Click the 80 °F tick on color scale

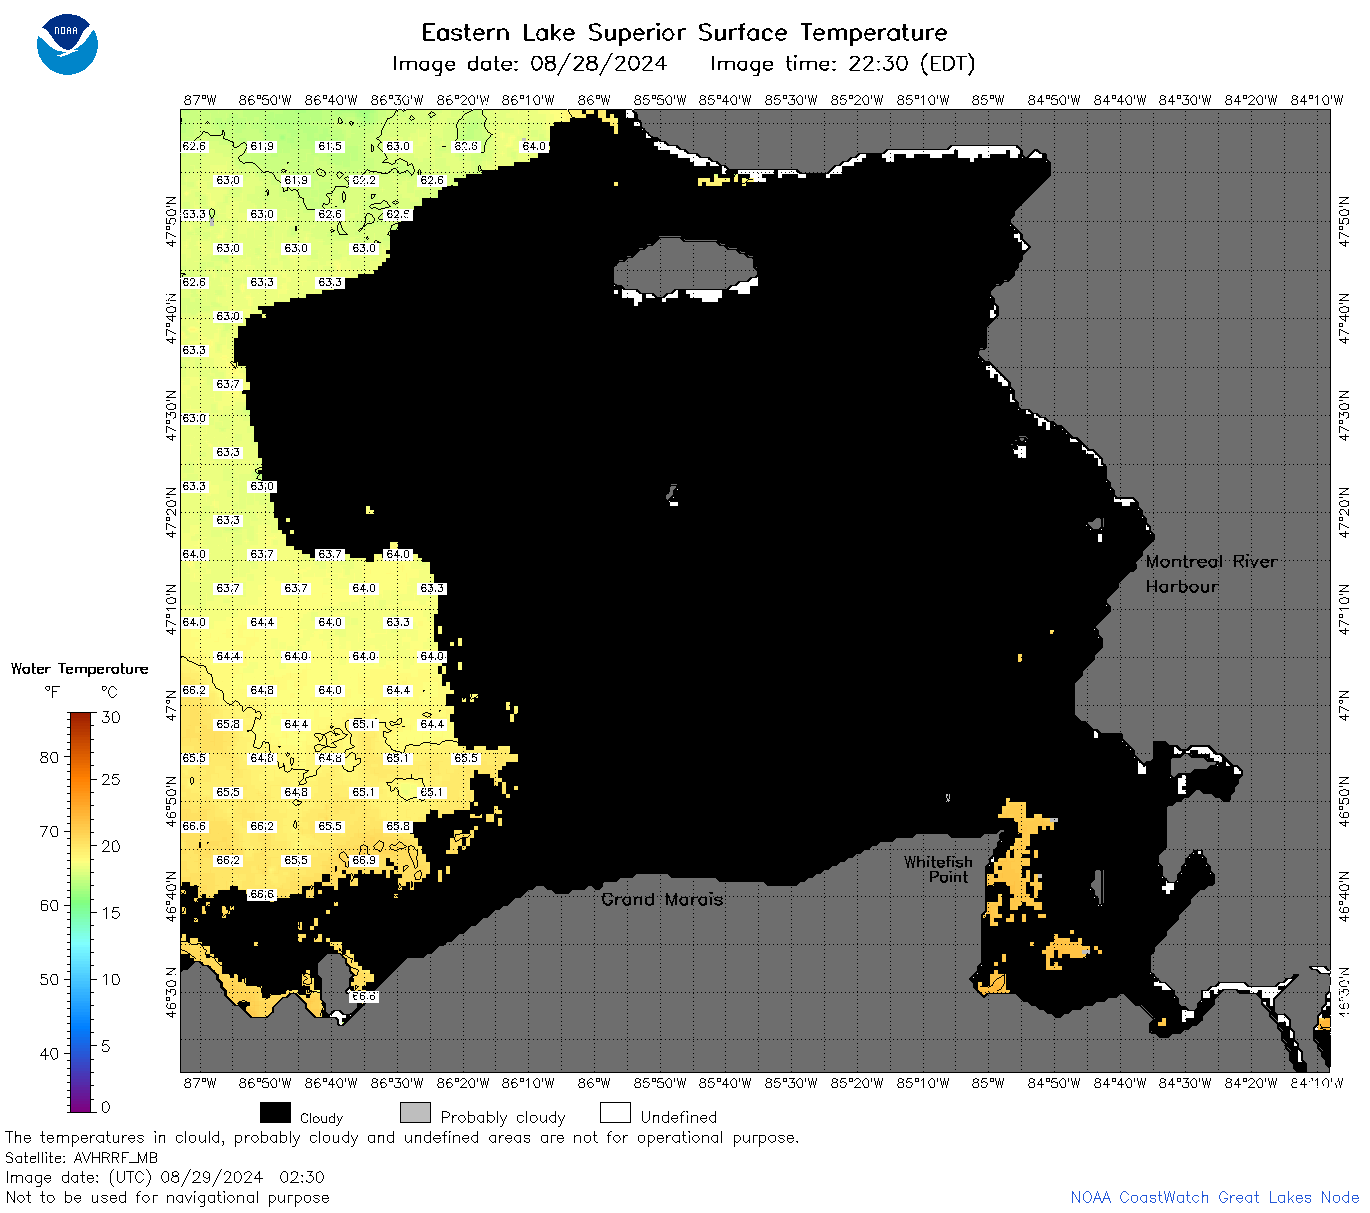point(49,757)
